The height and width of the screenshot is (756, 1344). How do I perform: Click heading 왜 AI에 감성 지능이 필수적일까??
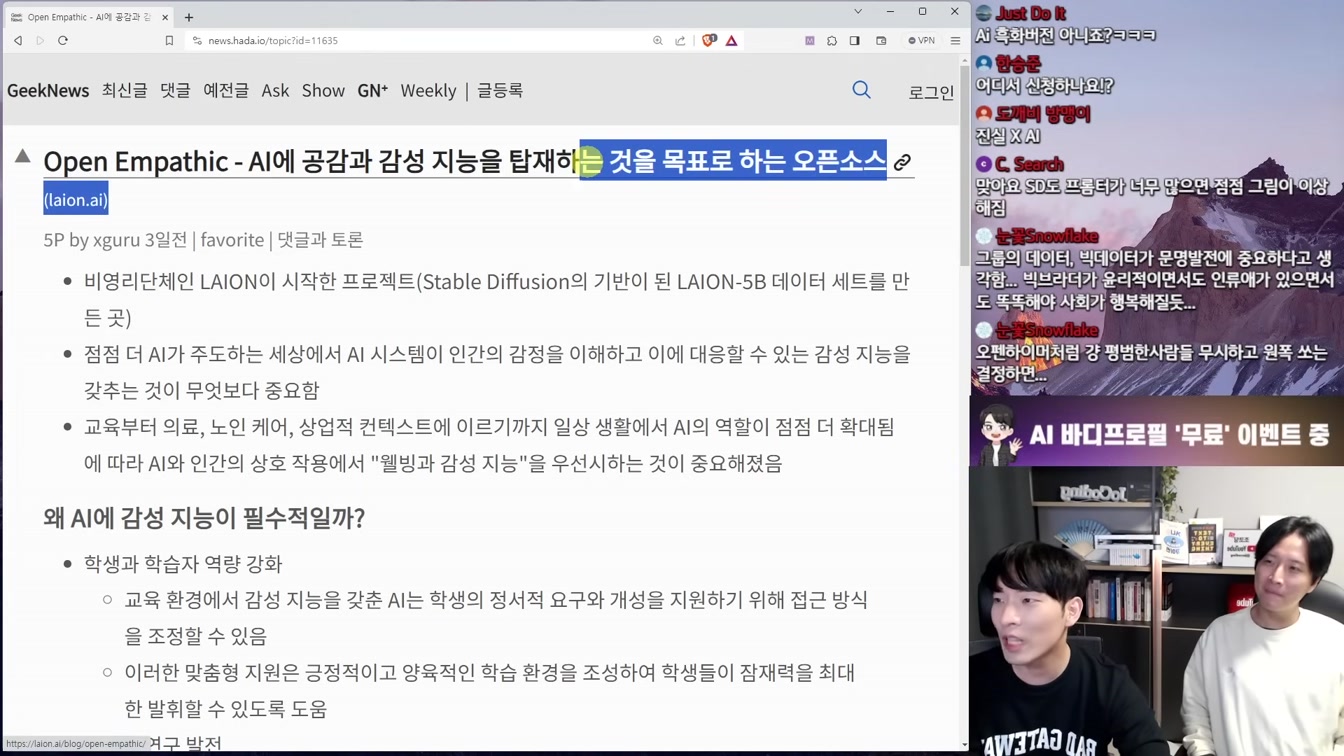[x=204, y=517]
